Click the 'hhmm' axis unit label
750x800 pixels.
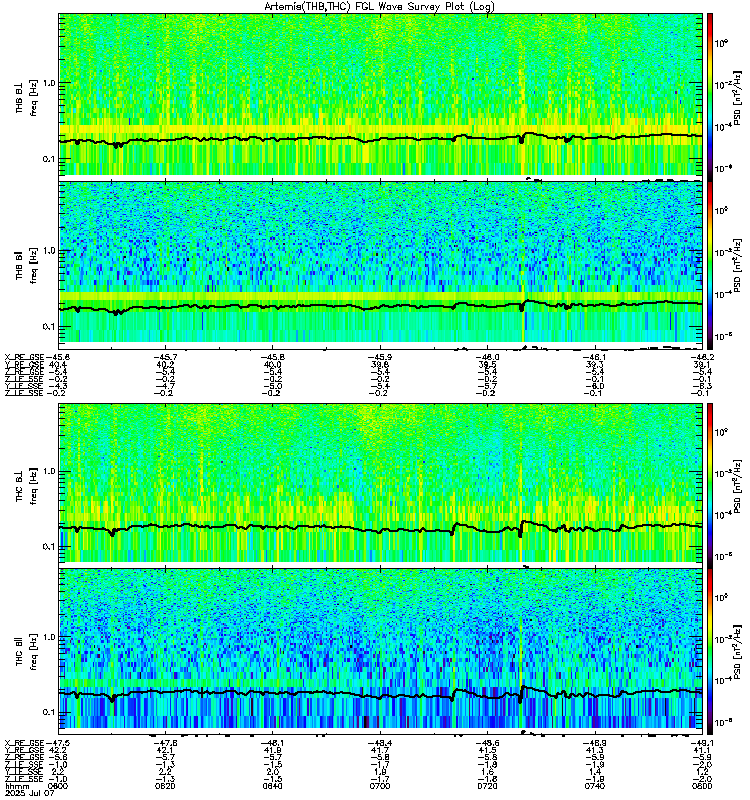tap(16, 787)
